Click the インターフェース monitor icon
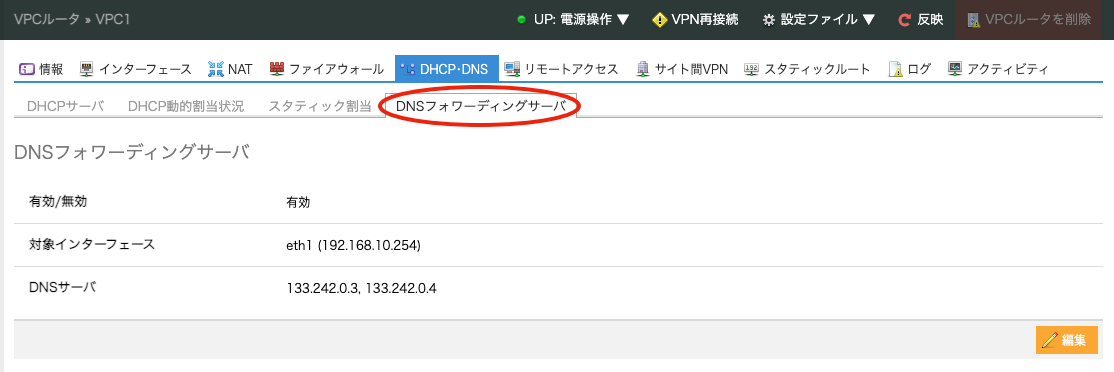 (x=87, y=69)
